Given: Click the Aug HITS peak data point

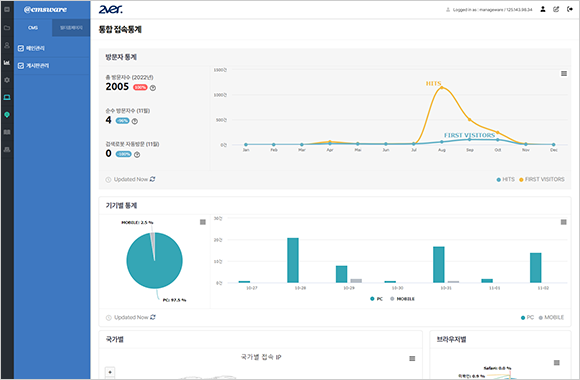Looking at the screenshot, I should (442, 88).
